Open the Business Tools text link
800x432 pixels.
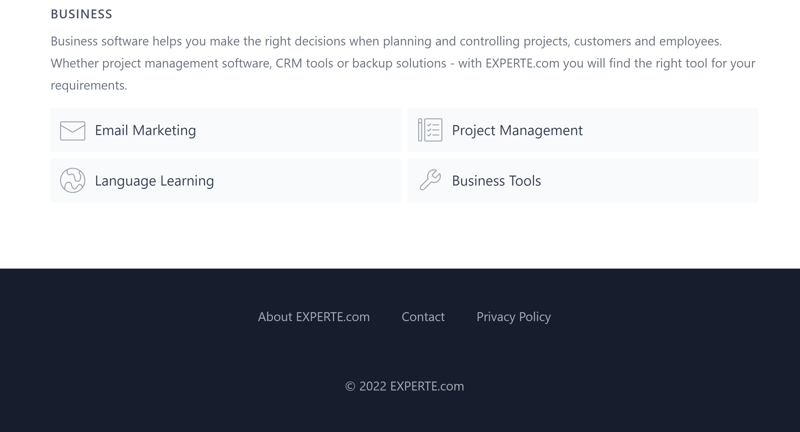click(x=496, y=181)
